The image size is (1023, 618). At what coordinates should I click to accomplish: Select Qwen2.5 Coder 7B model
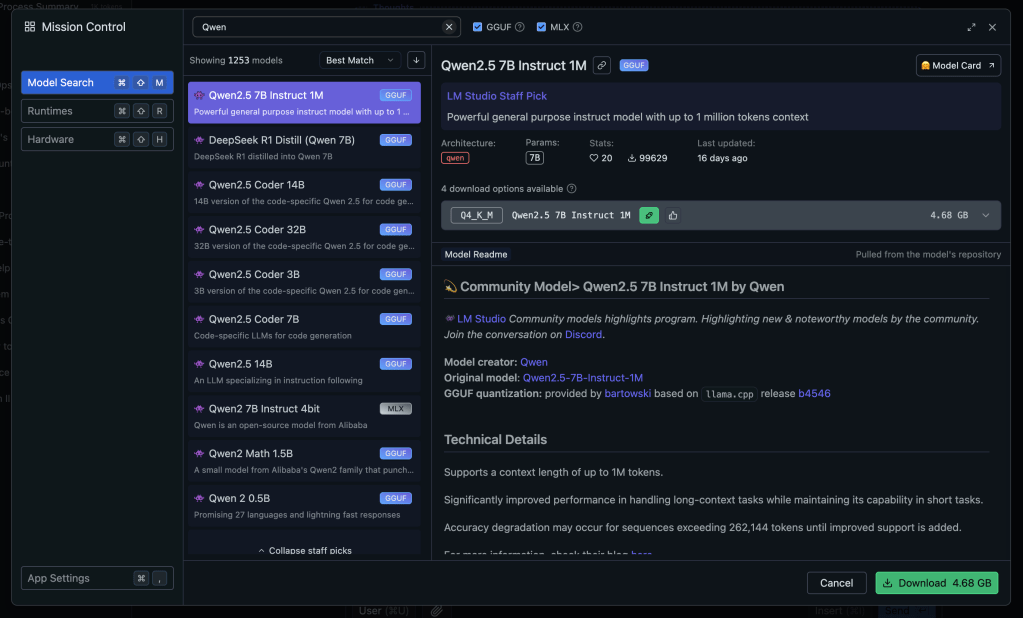pyautogui.click(x=304, y=327)
